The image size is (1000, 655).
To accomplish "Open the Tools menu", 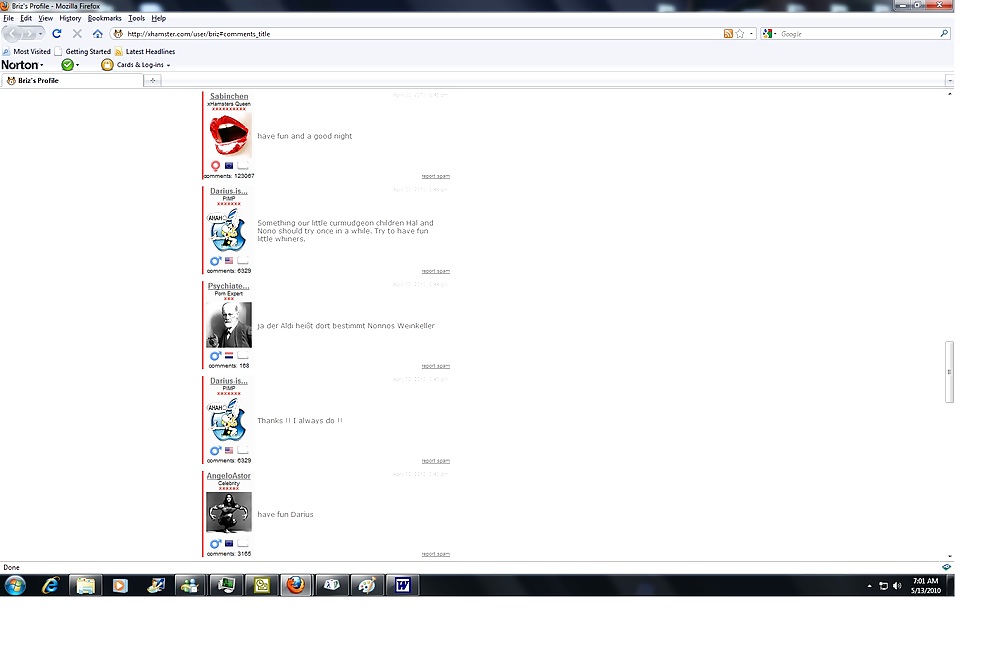I will tap(136, 18).
